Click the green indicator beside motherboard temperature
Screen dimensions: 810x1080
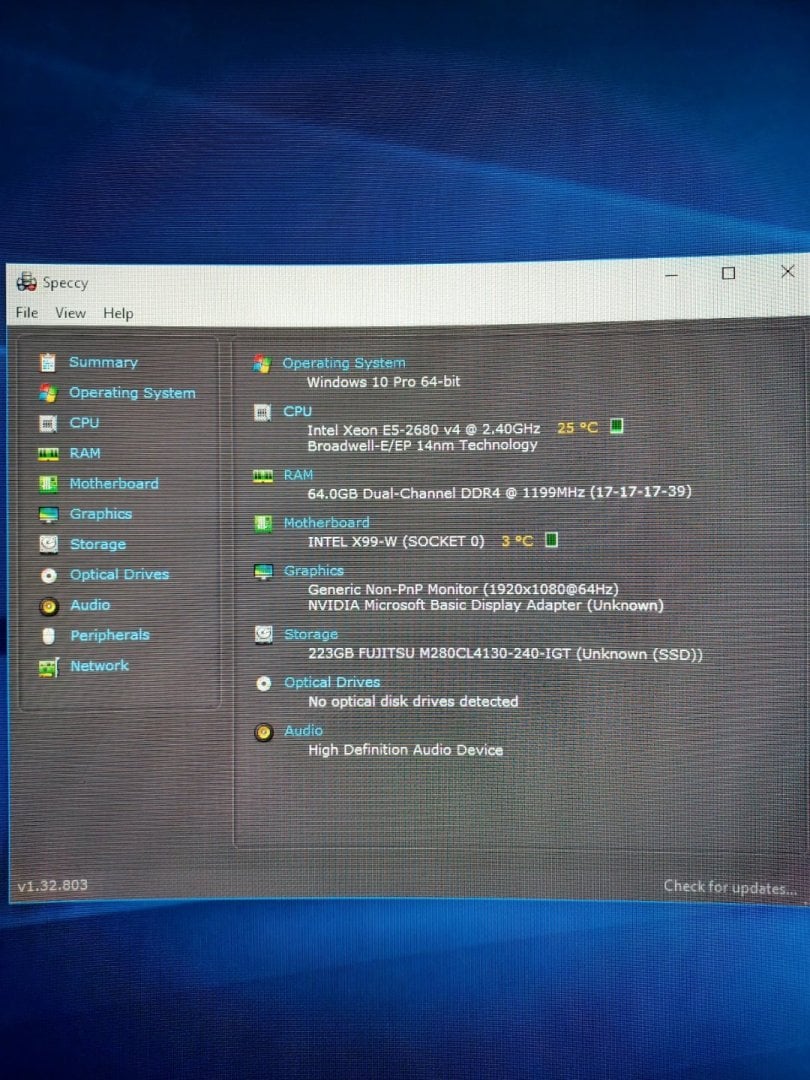click(551, 539)
